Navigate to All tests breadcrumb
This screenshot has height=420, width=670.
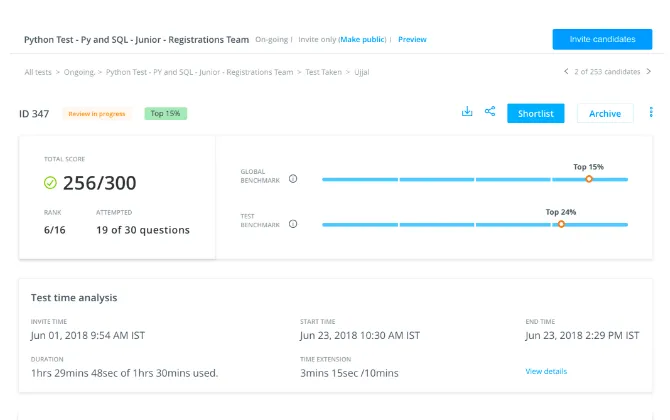click(x=40, y=72)
